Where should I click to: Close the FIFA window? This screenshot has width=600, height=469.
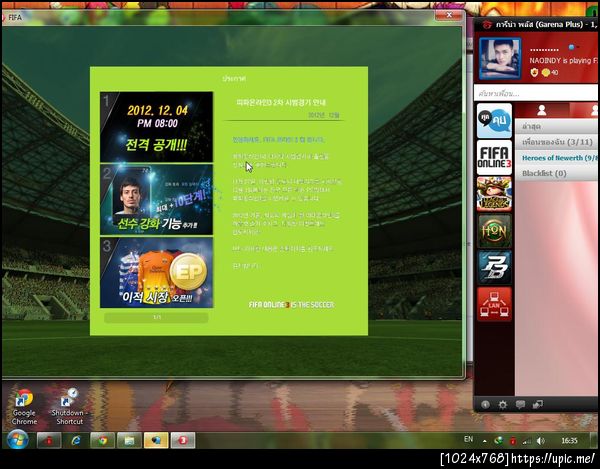click(449, 15)
